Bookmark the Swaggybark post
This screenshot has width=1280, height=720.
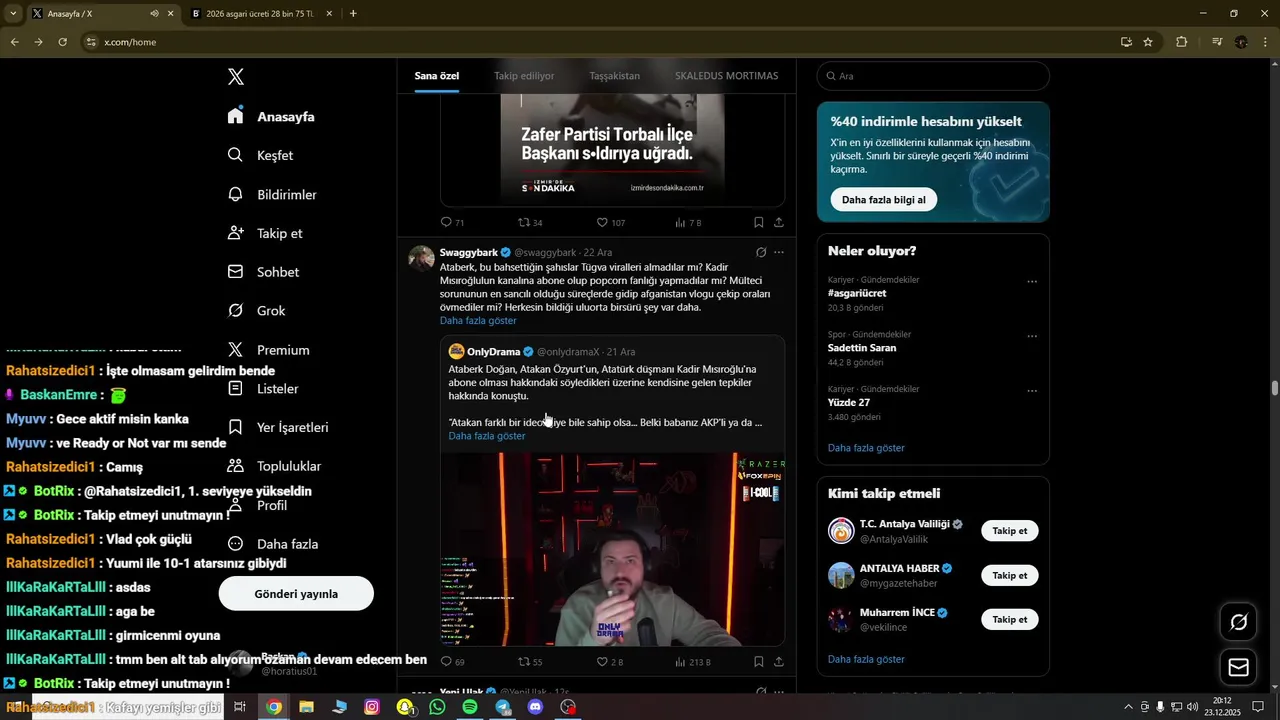click(x=758, y=662)
